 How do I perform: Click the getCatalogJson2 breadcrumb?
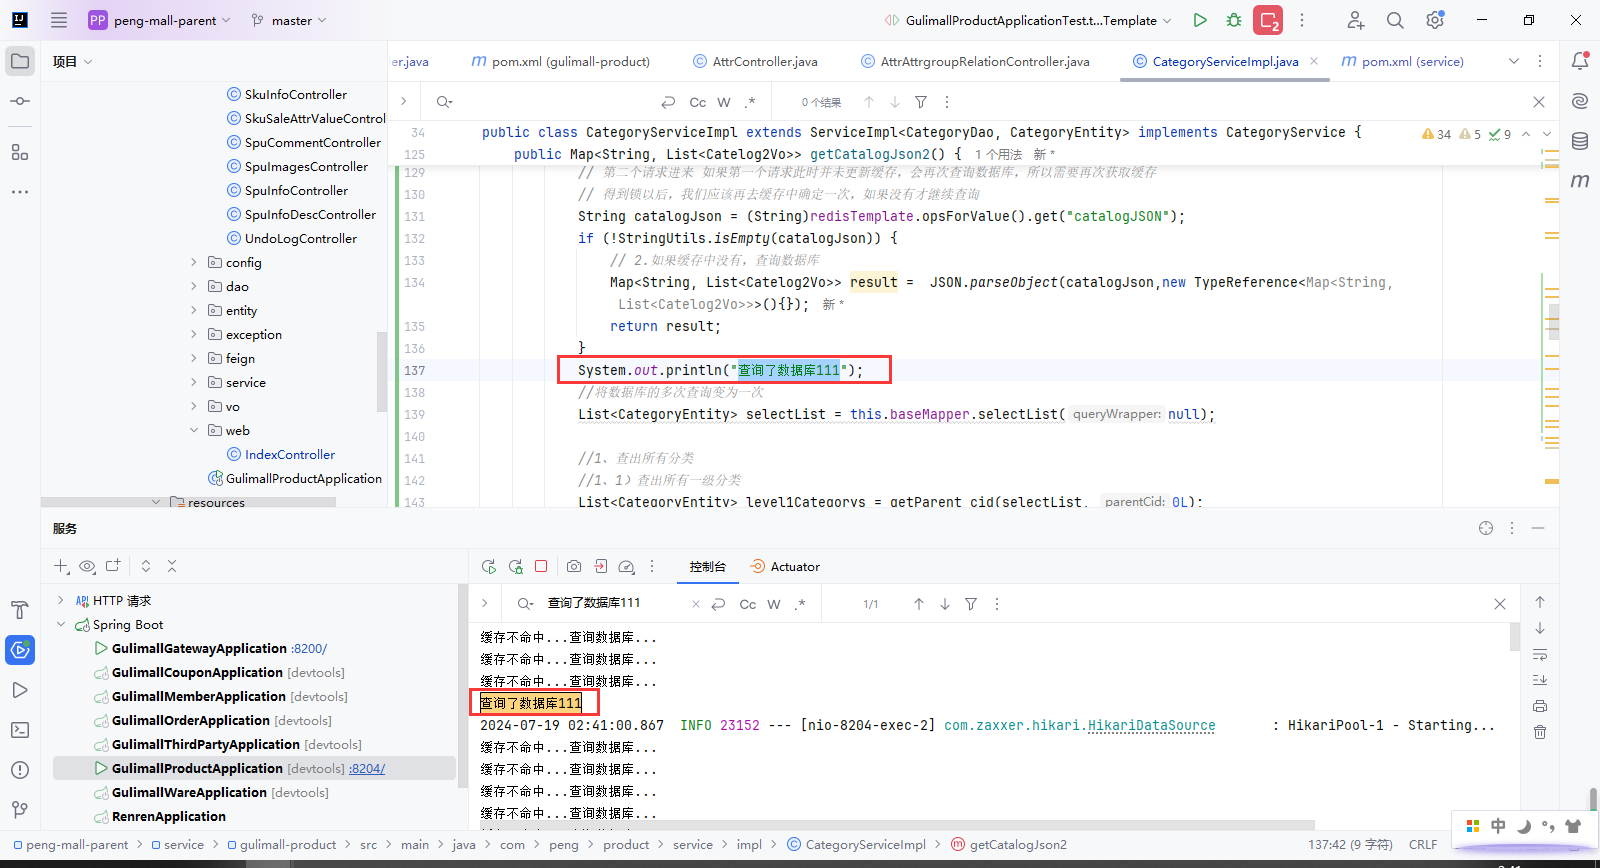point(1018,844)
